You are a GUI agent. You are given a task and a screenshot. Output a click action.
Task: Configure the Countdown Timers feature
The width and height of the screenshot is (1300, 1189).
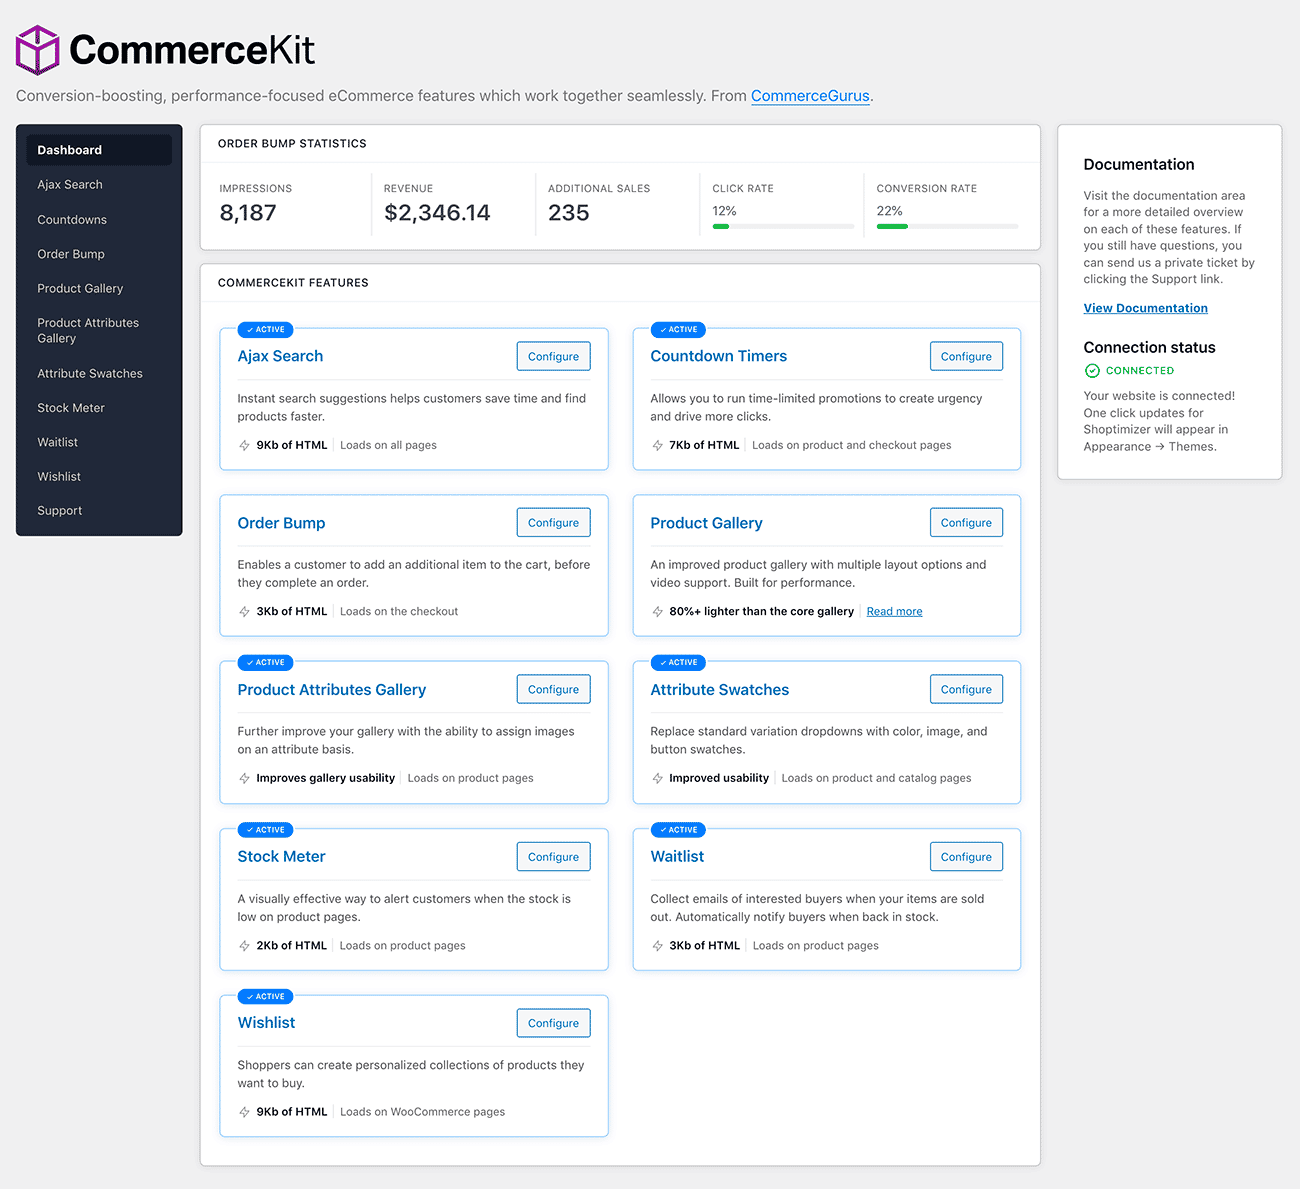(966, 356)
